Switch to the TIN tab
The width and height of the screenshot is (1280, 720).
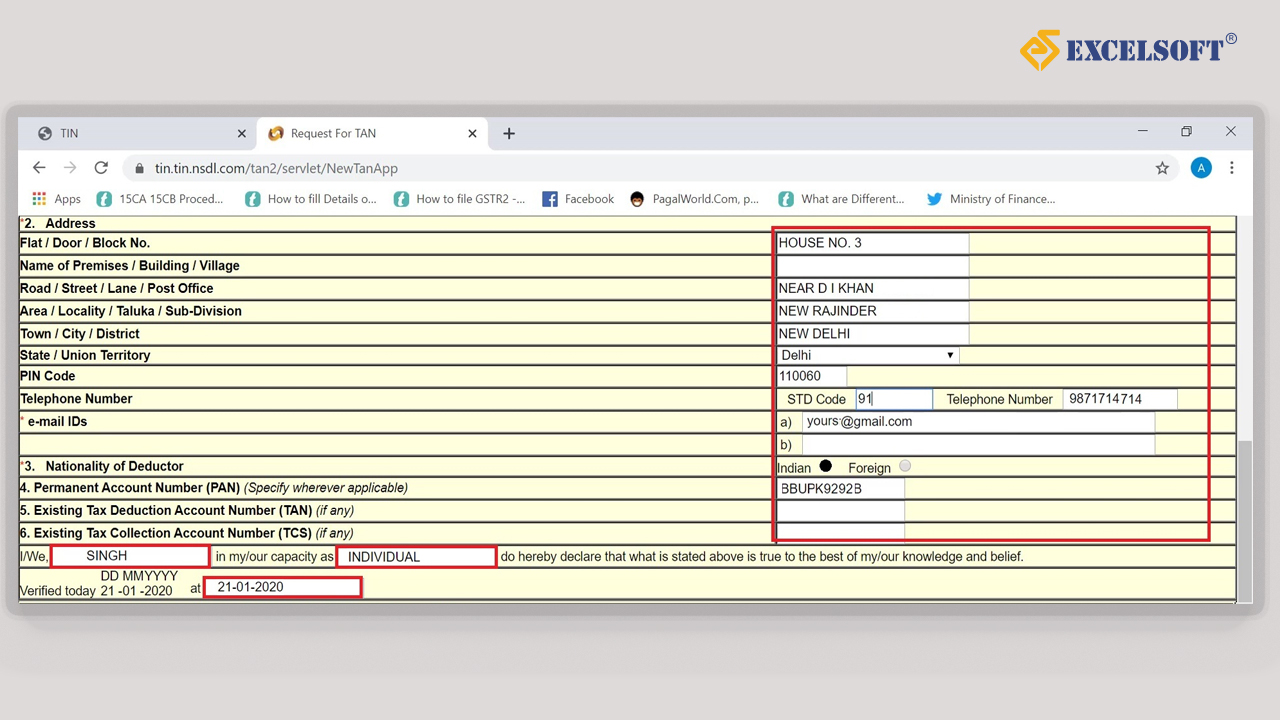[130, 133]
